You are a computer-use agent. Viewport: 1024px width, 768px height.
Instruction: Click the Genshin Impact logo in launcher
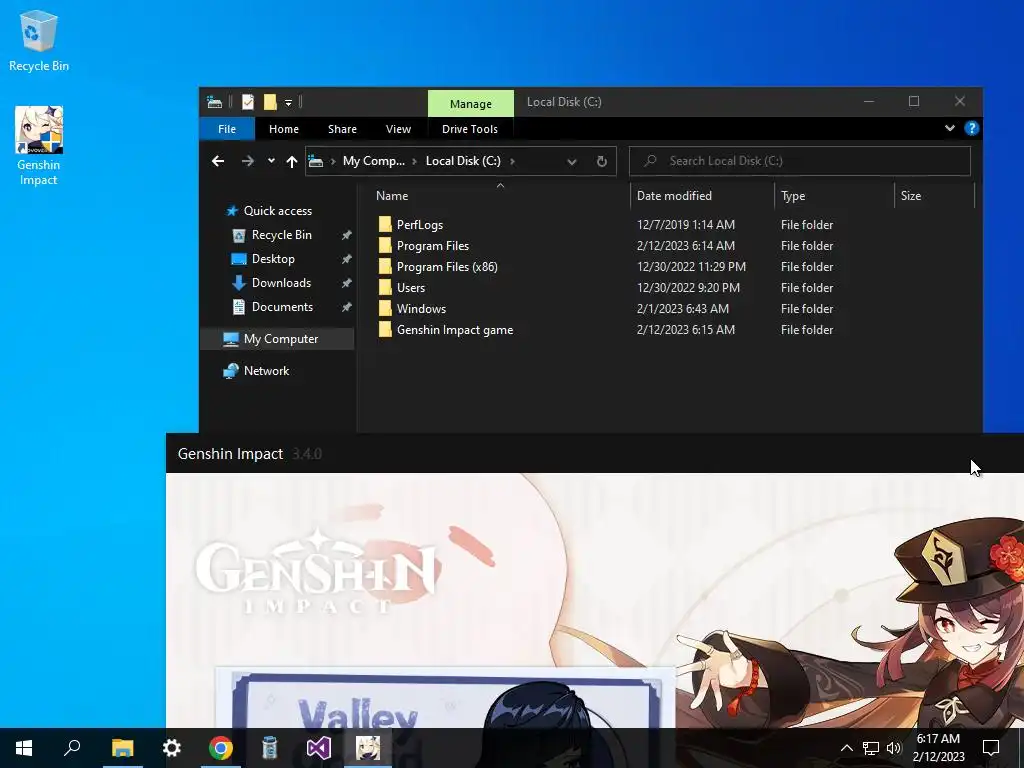click(316, 571)
